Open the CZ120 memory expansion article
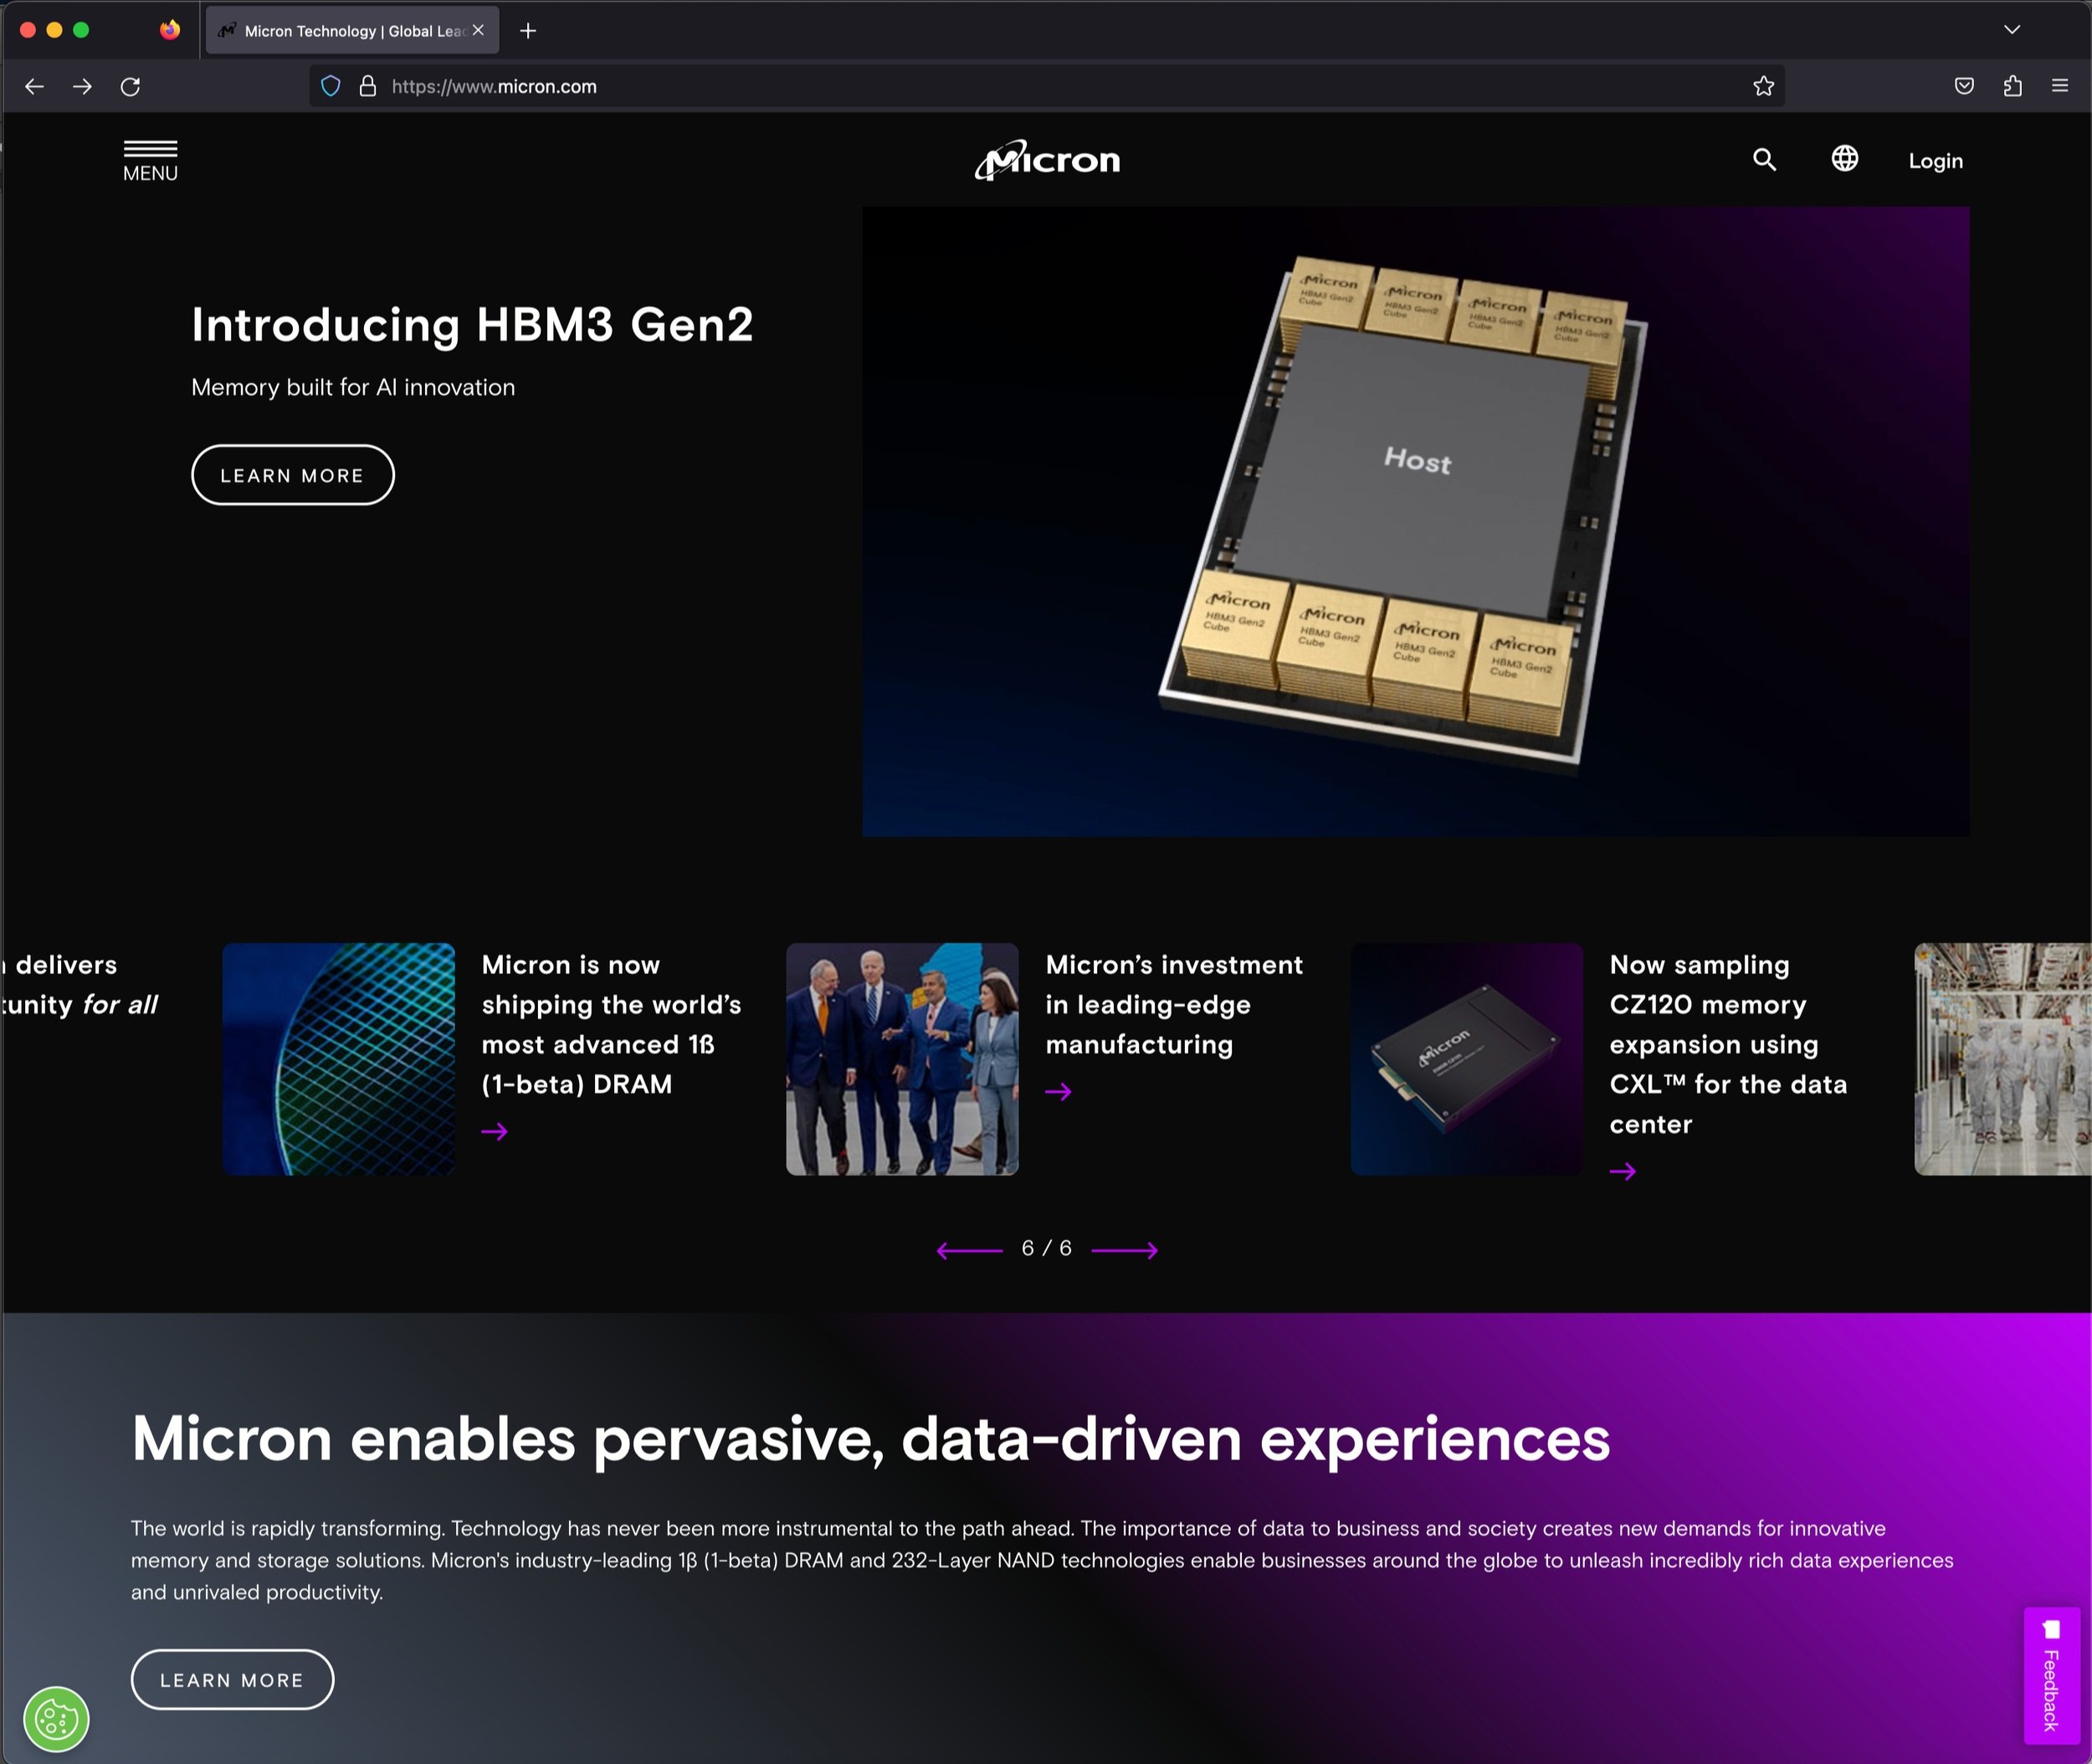Image resolution: width=2092 pixels, height=1764 pixels. [x=1728, y=1044]
